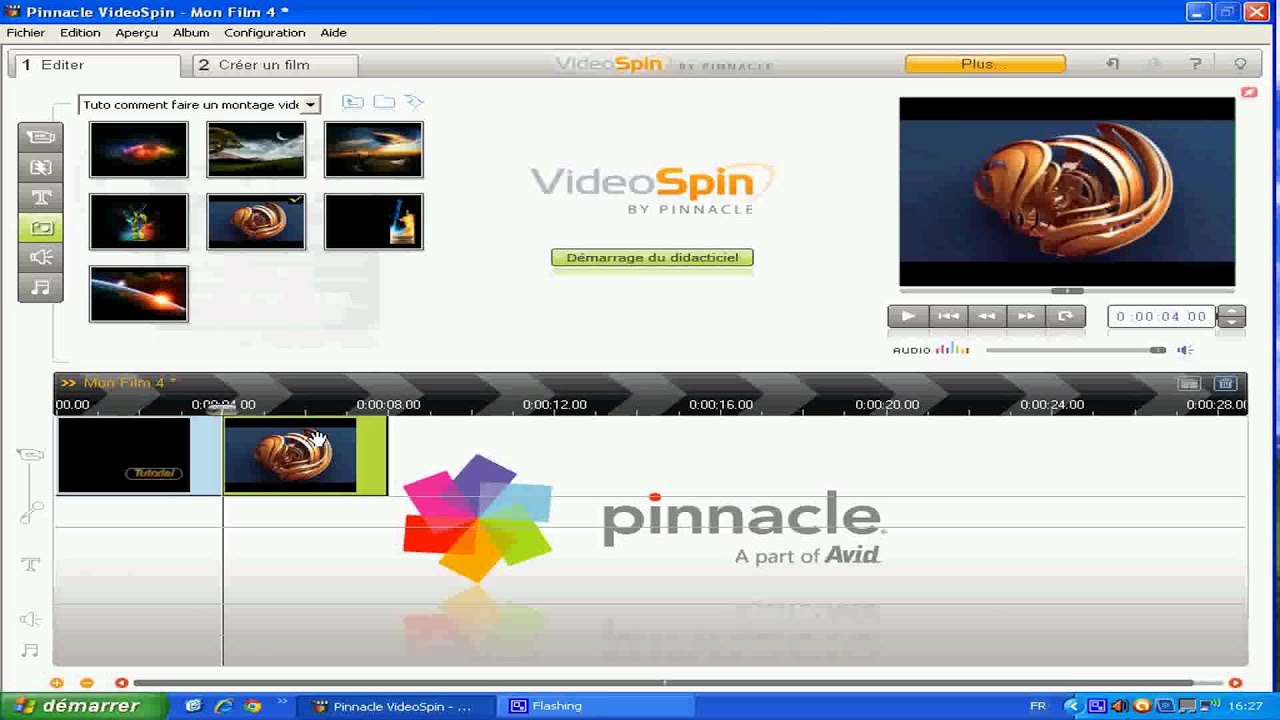
Task: Open the Configuration menu
Action: coord(265,33)
